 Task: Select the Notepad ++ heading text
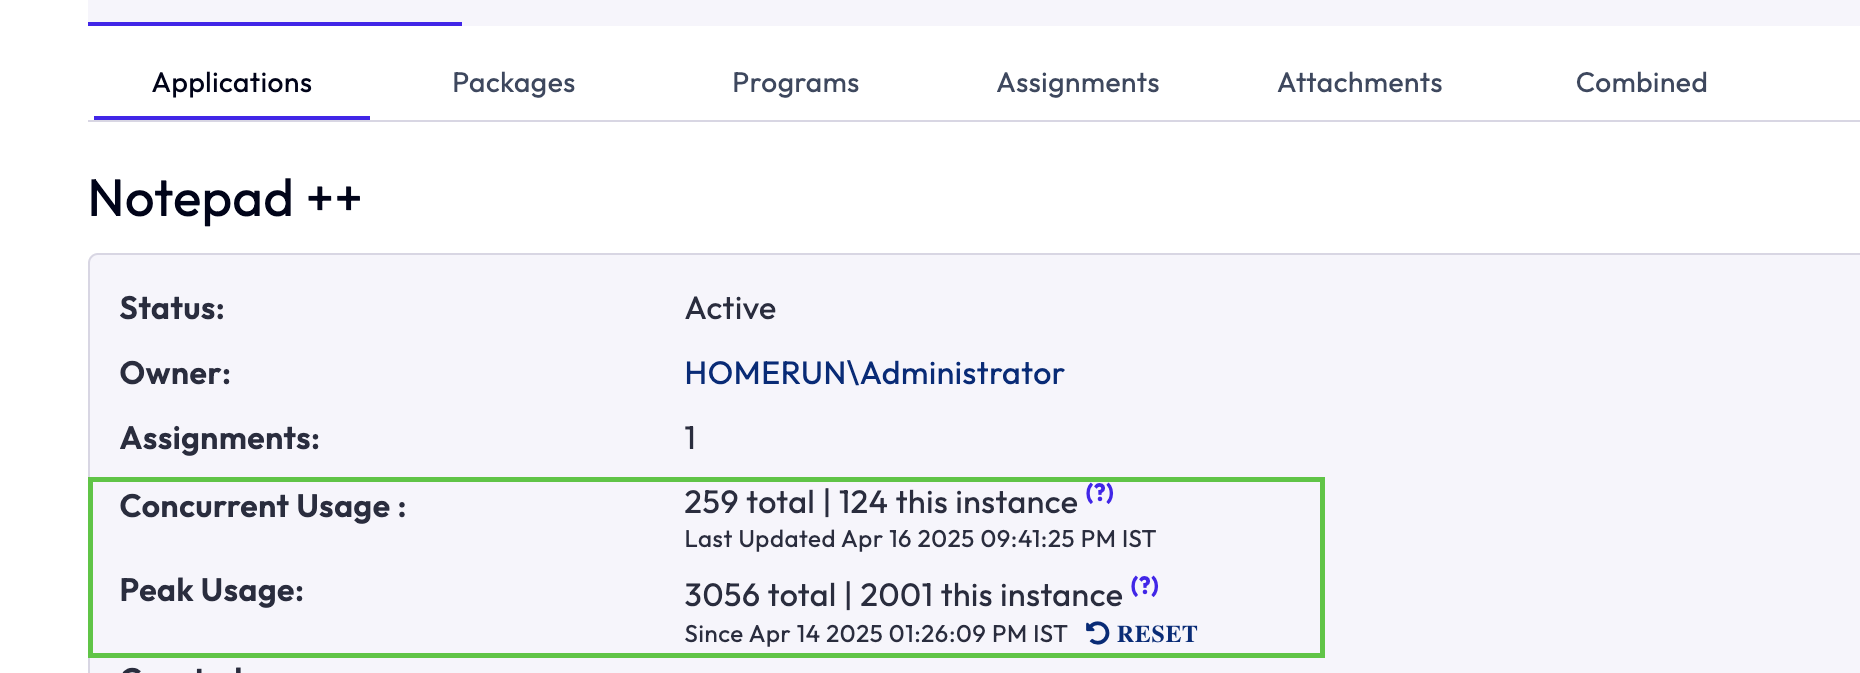224,198
